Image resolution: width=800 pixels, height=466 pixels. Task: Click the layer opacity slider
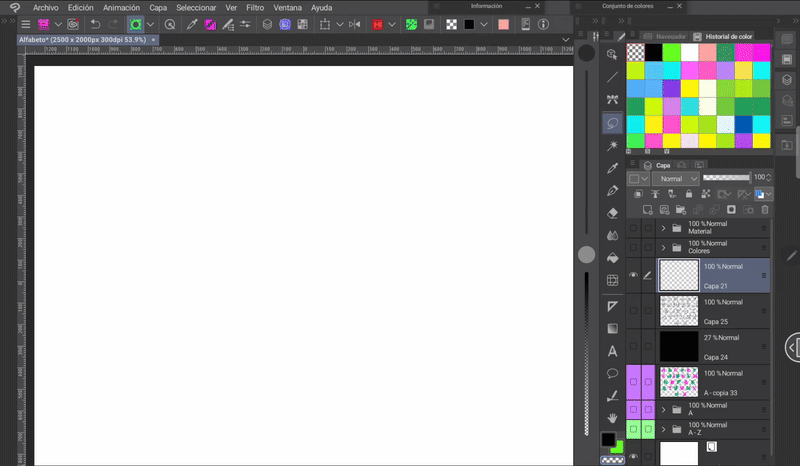click(x=727, y=178)
